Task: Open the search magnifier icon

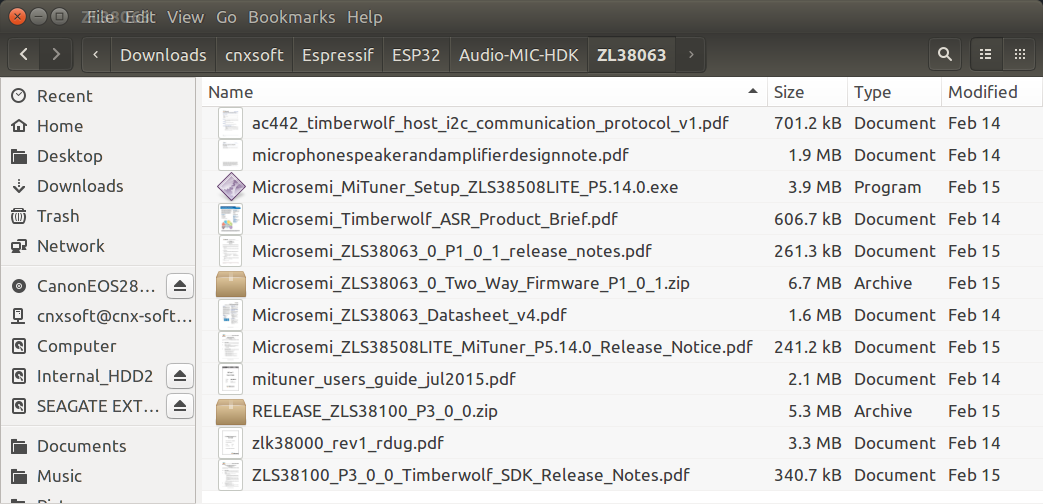Action: [945, 55]
